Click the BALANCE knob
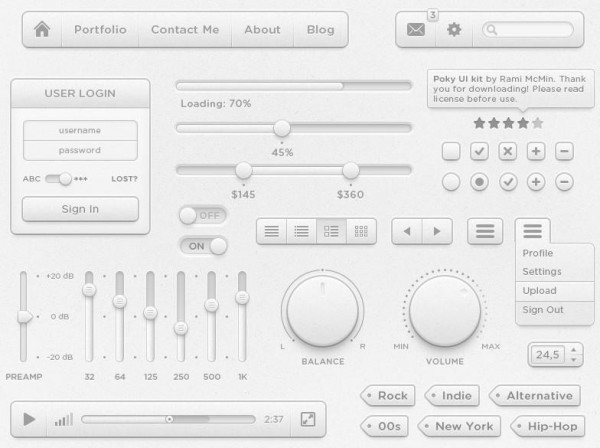 [323, 310]
